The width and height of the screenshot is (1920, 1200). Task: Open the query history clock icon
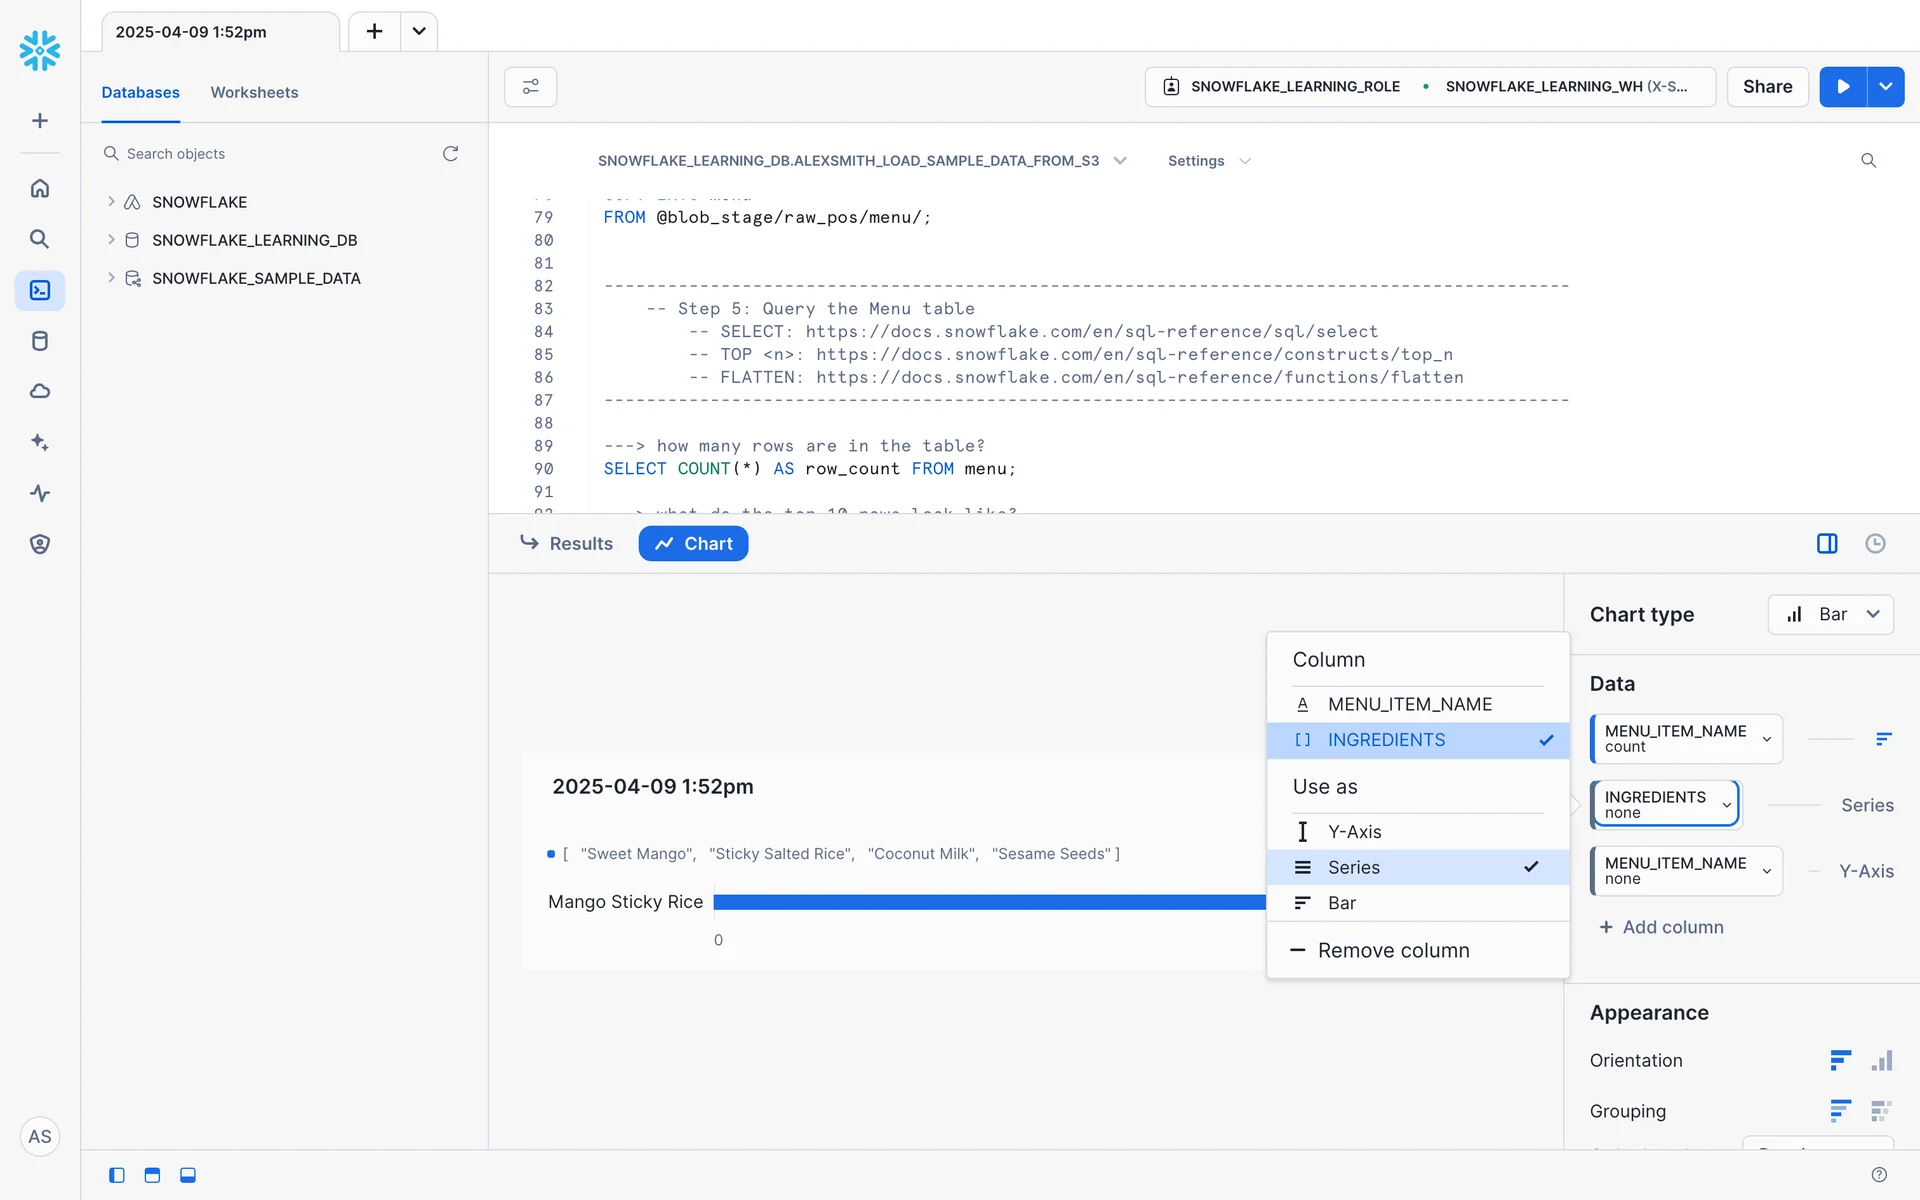point(1875,543)
